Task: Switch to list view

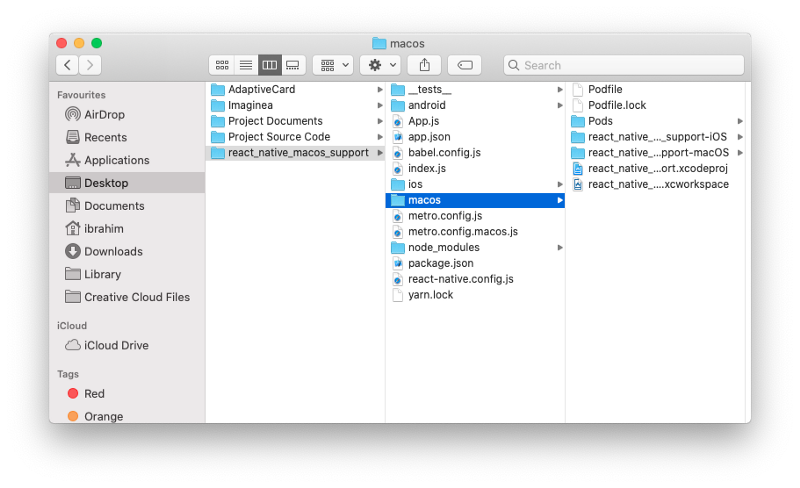Action: (246, 65)
